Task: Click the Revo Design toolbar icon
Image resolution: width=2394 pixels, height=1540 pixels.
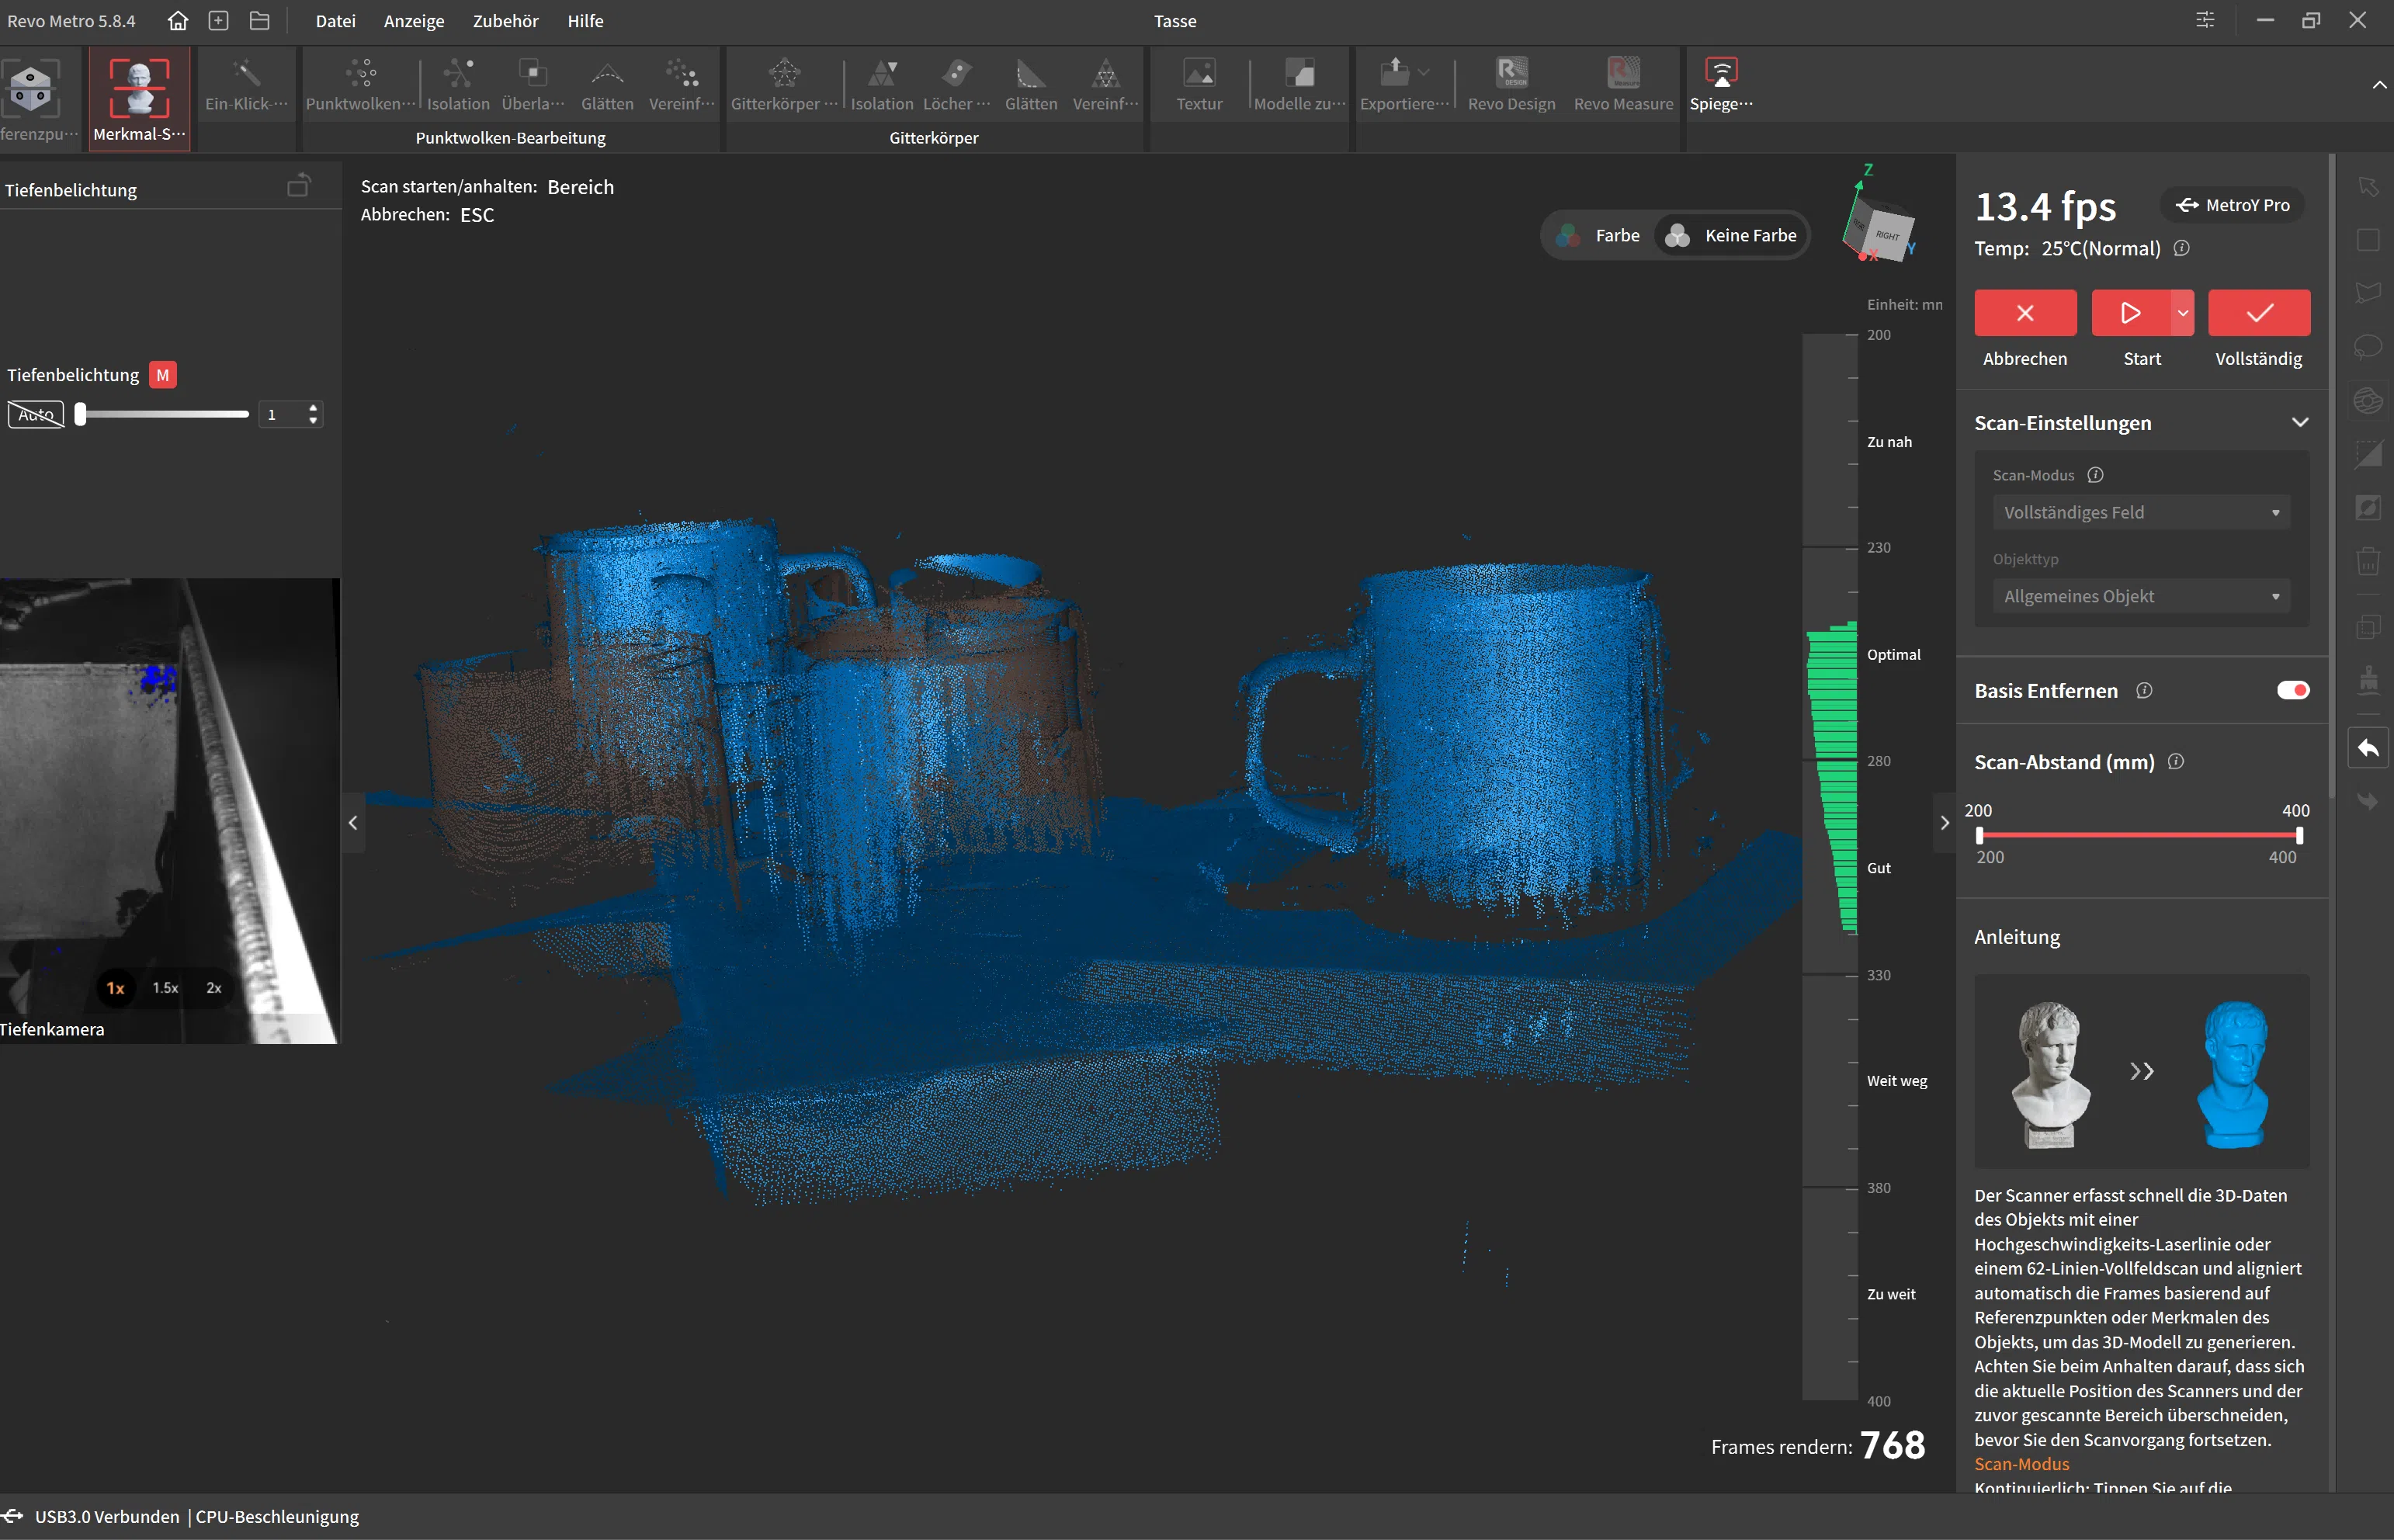Action: 1511,74
